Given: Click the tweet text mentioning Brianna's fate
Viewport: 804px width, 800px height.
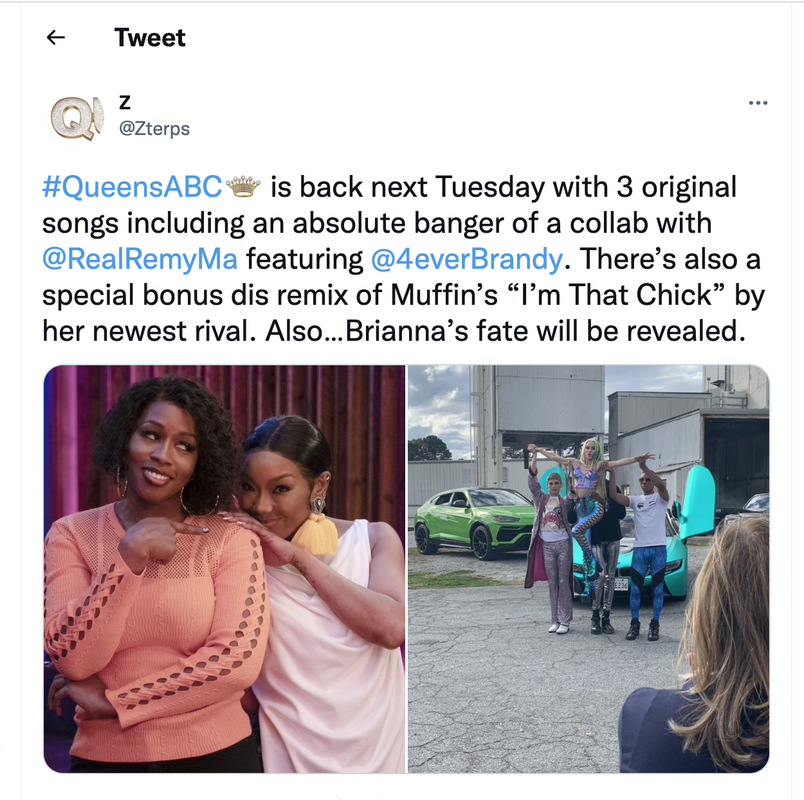Looking at the screenshot, I should (x=544, y=331).
